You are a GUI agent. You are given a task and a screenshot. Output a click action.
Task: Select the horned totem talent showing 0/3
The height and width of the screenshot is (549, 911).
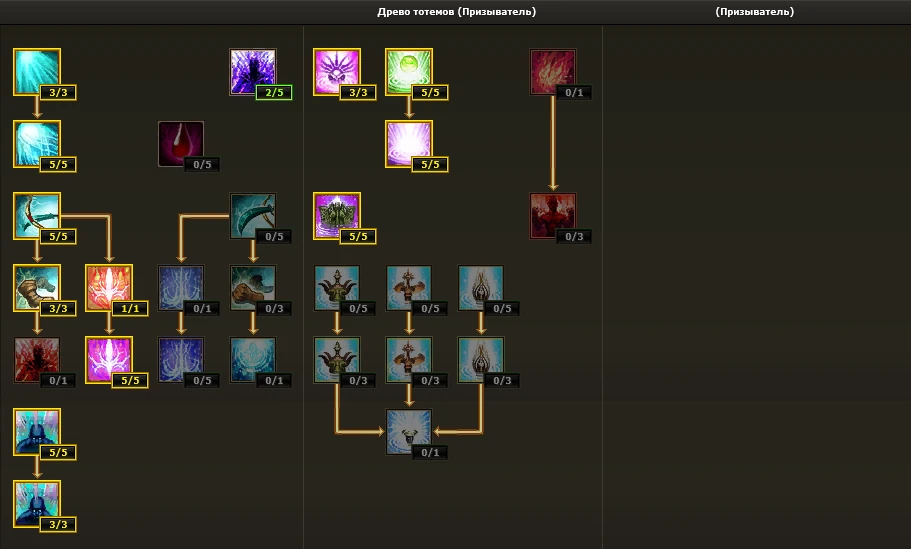336,360
